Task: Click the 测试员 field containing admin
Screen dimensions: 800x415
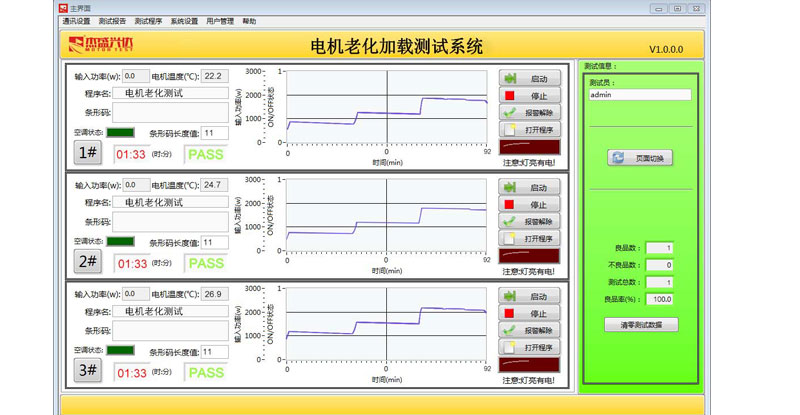Action: pyautogui.click(x=640, y=94)
